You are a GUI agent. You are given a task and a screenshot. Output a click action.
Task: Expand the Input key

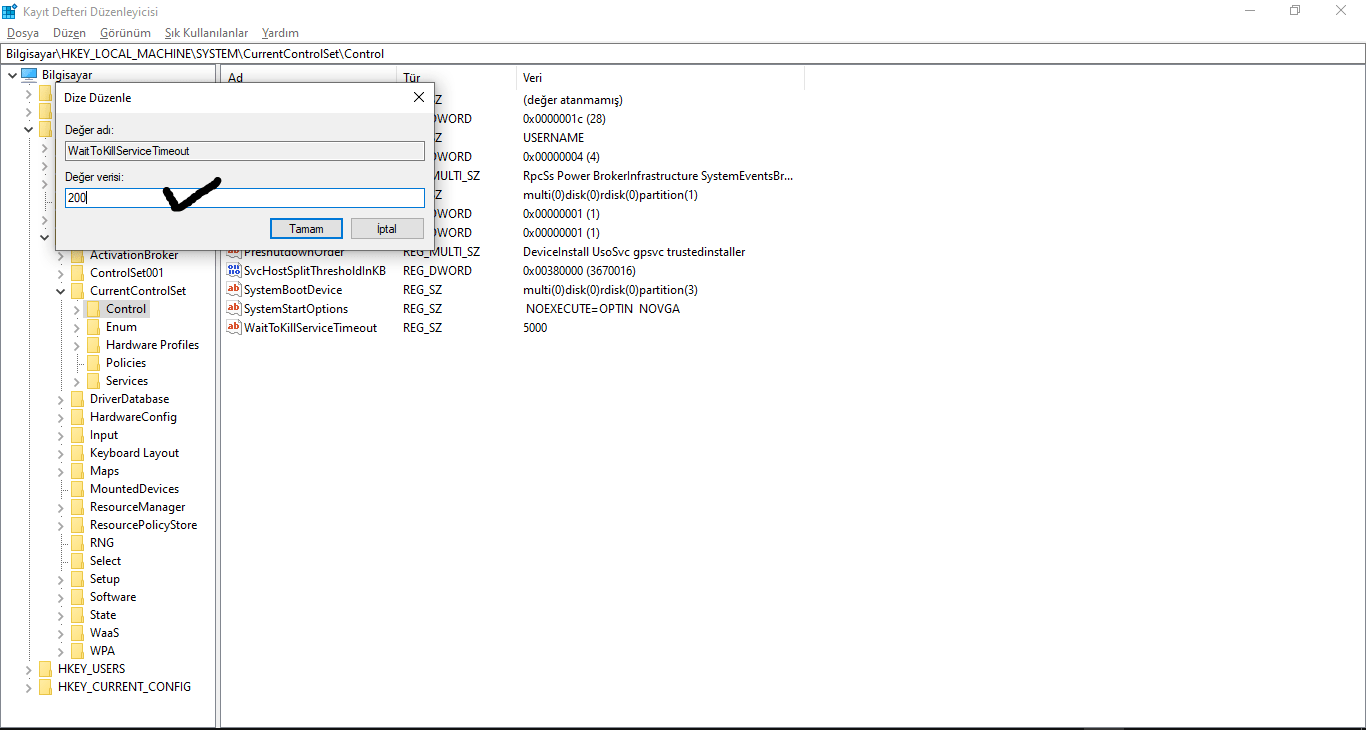(60, 435)
